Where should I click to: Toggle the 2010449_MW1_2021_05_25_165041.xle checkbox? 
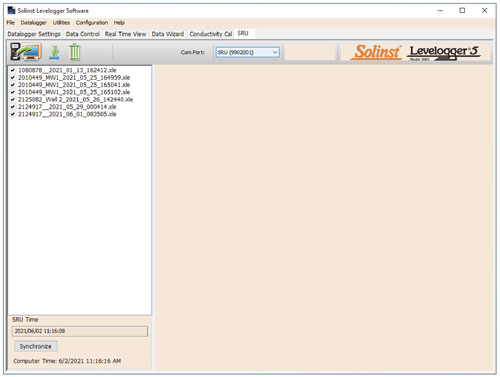click(13, 85)
